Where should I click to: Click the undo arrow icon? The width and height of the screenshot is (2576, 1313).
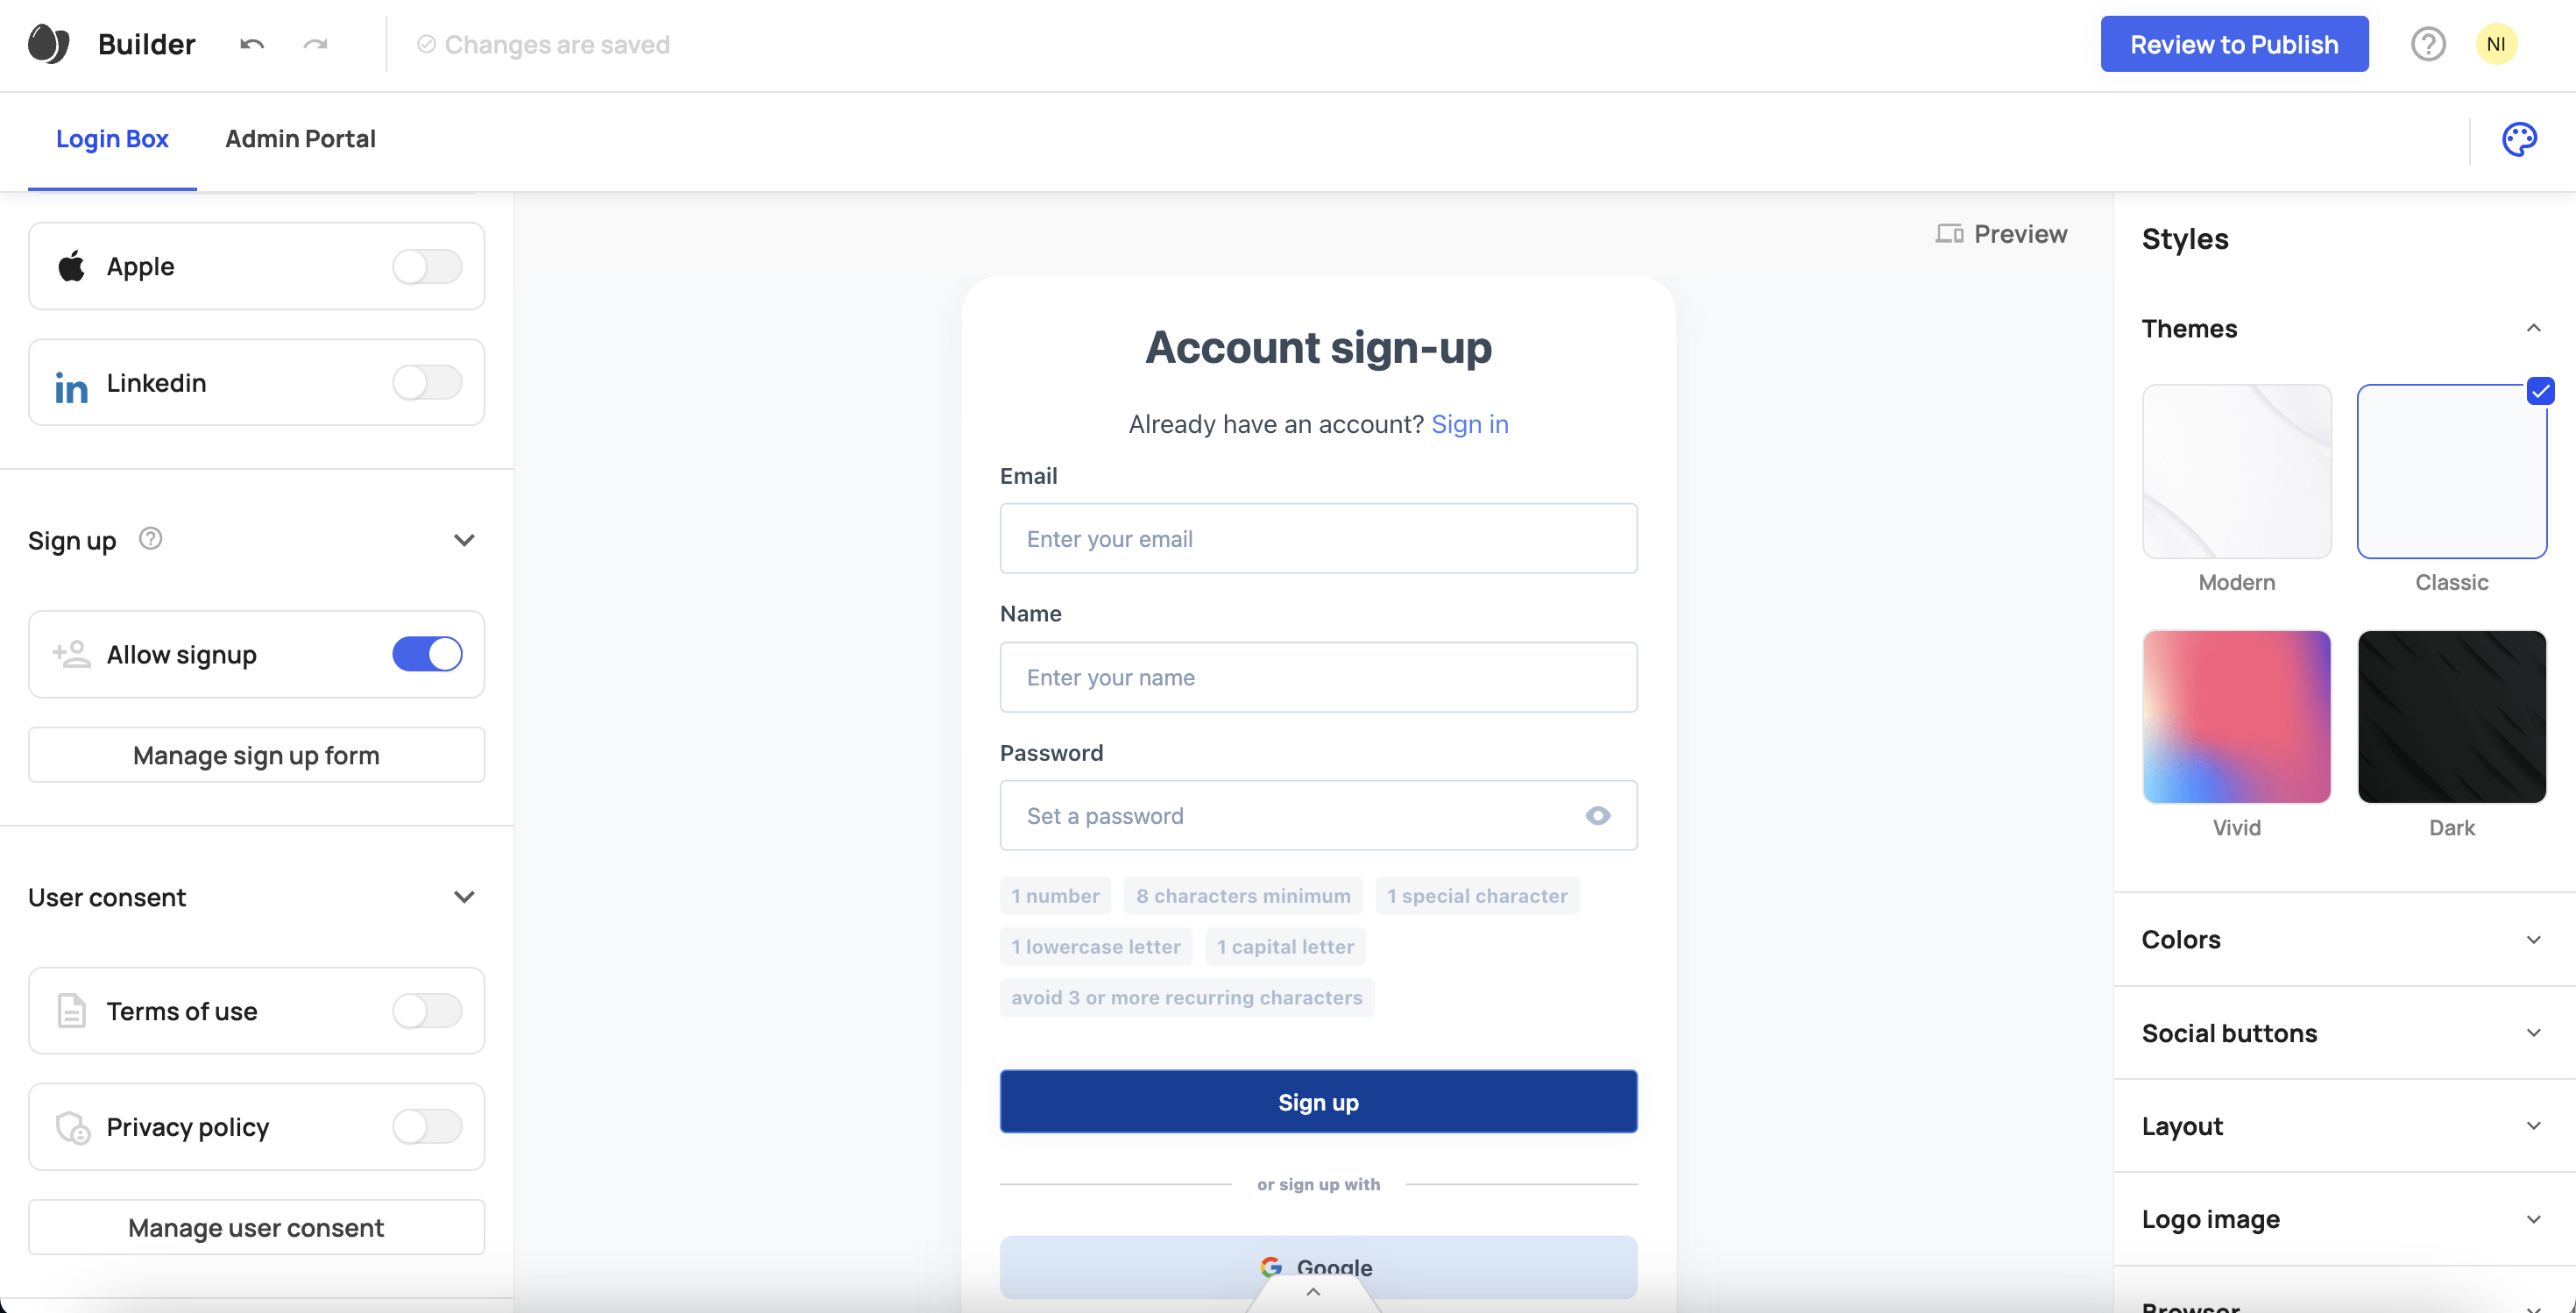pos(251,44)
